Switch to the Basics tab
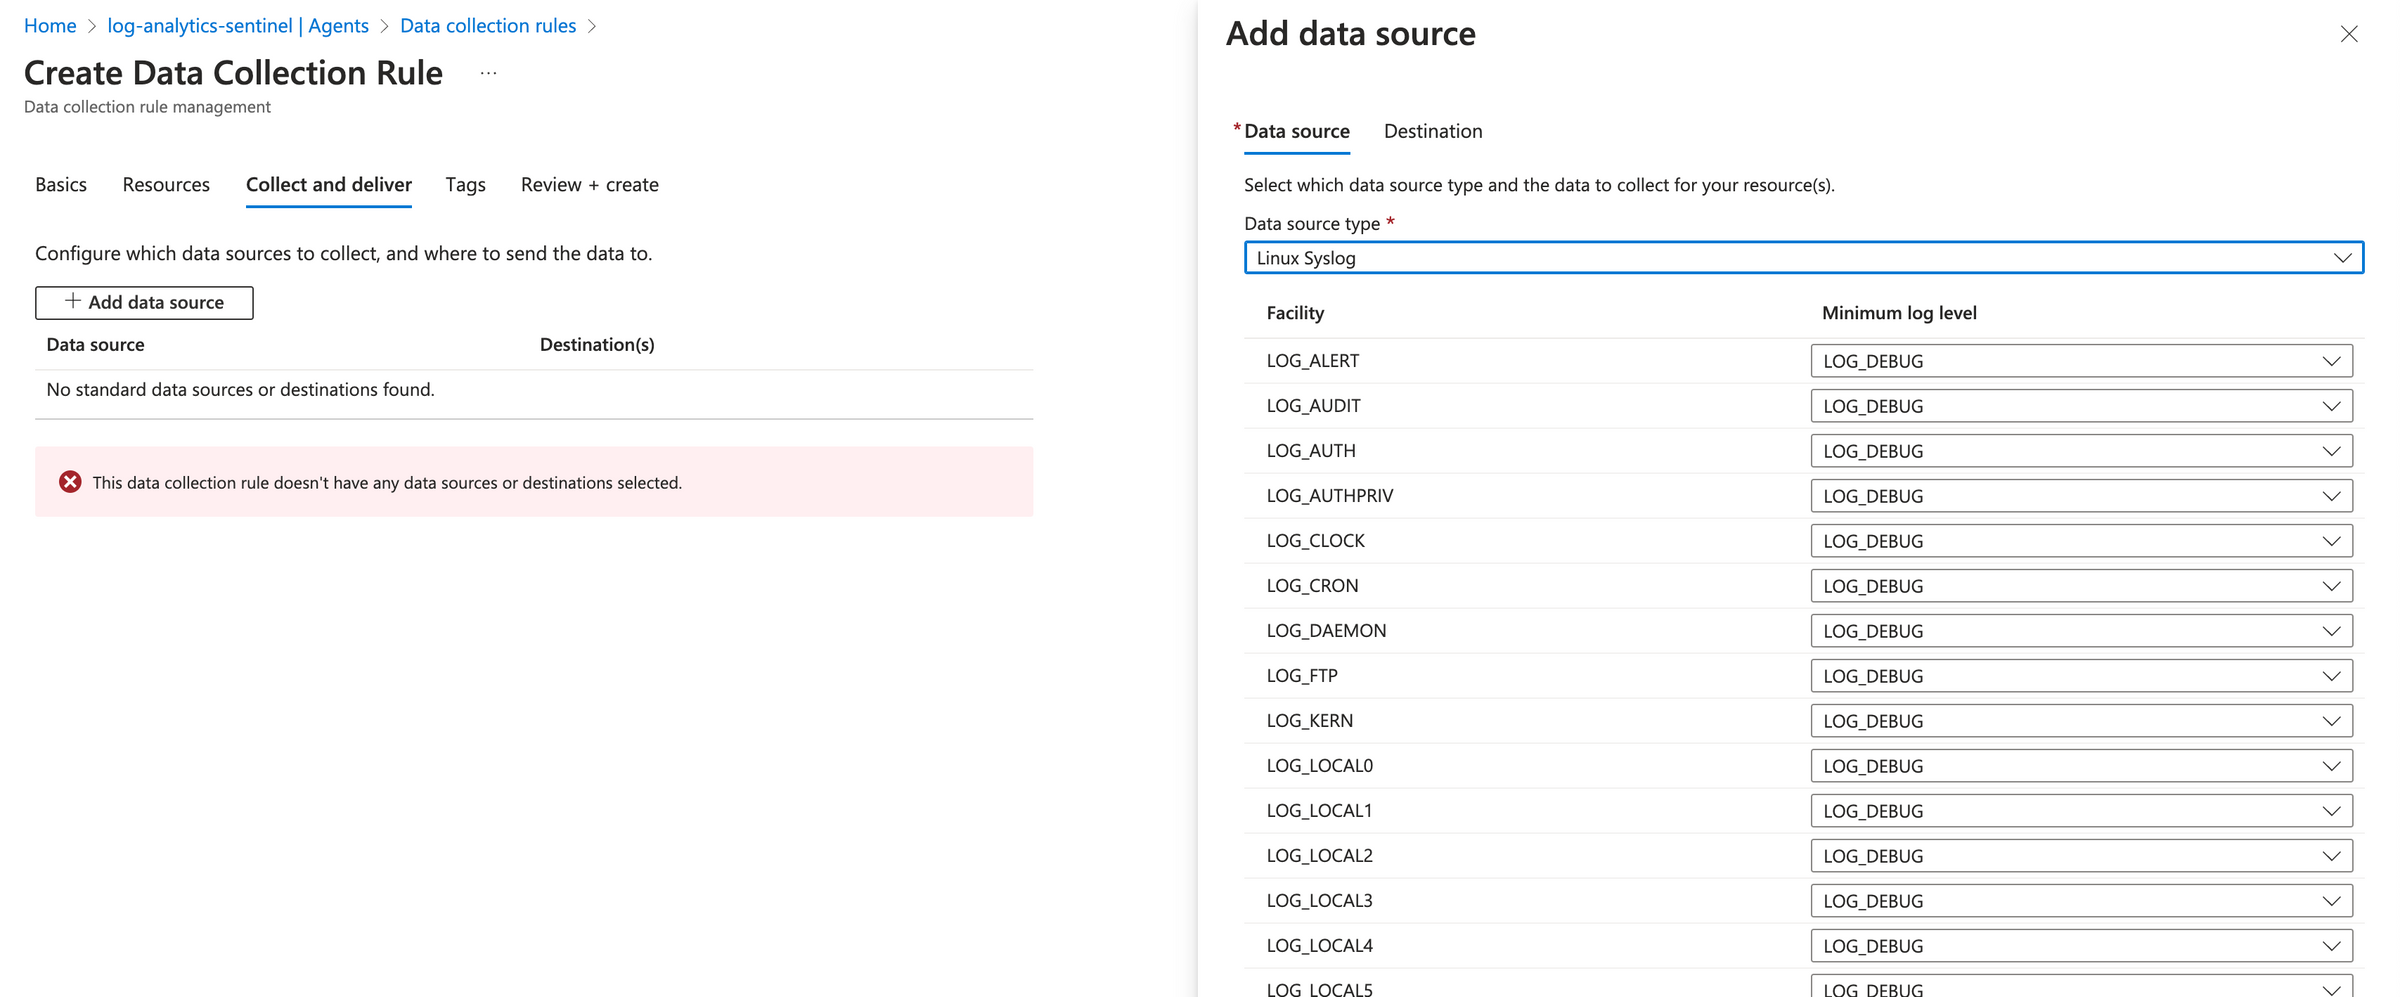The image size is (2400, 997). [x=60, y=184]
